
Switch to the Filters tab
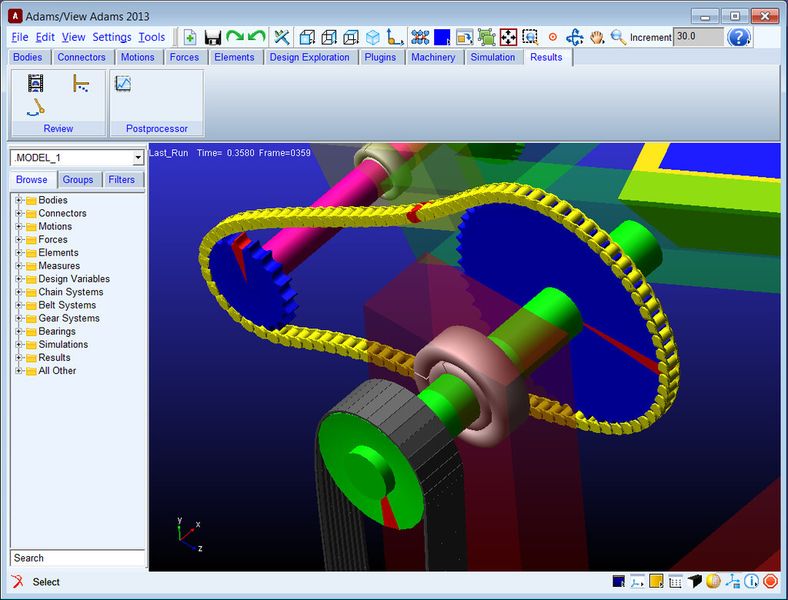pyautogui.click(x=122, y=180)
